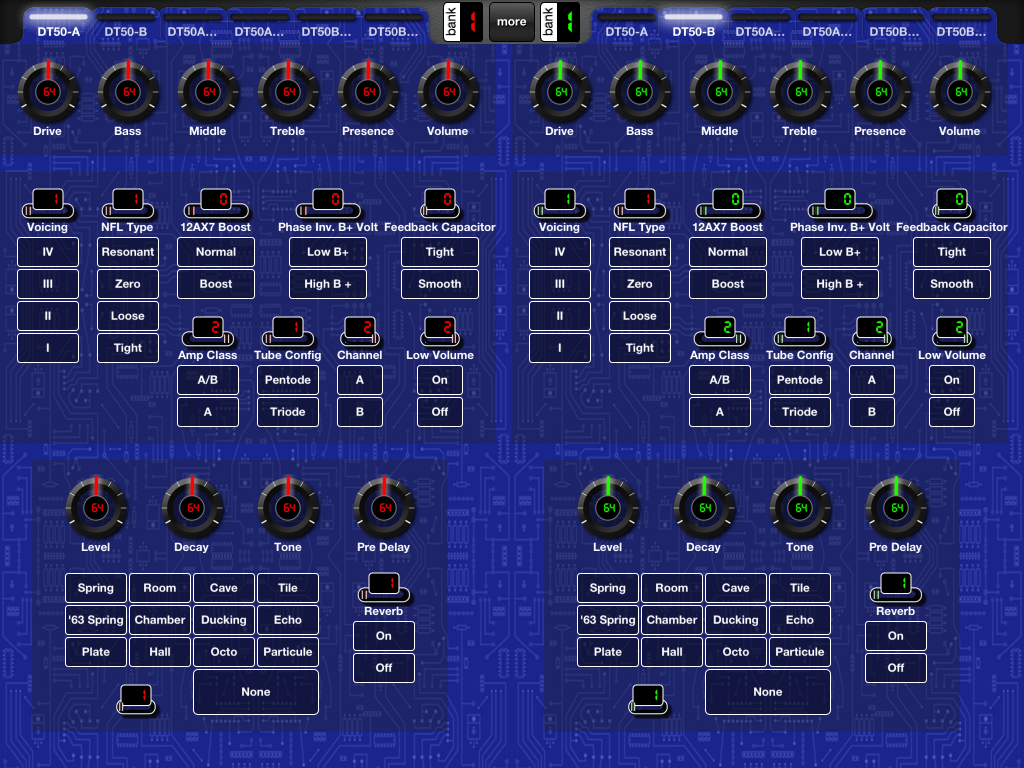The height and width of the screenshot is (768, 1024).
Task: Click the red Voicing slide switch
Action: (48, 203)
